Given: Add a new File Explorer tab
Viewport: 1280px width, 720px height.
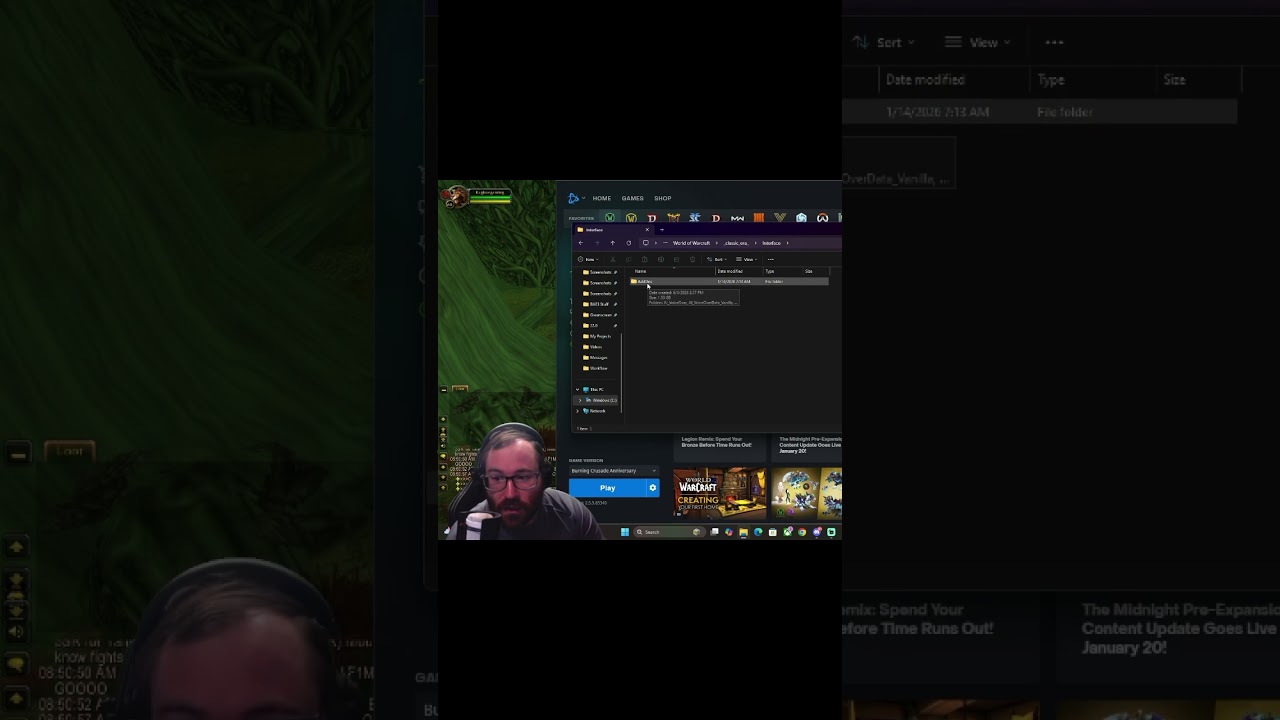Looking at the screenshot, I should 662,230.
